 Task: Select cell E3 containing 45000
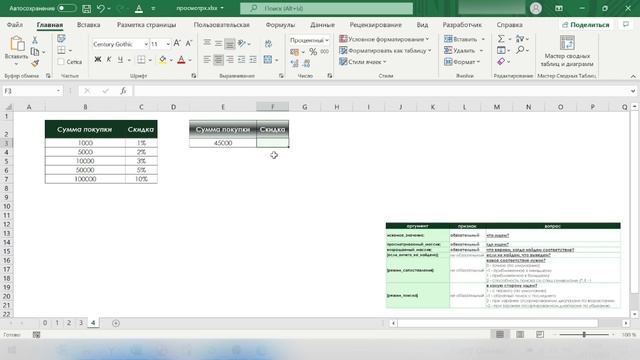(x=223, y=143)
